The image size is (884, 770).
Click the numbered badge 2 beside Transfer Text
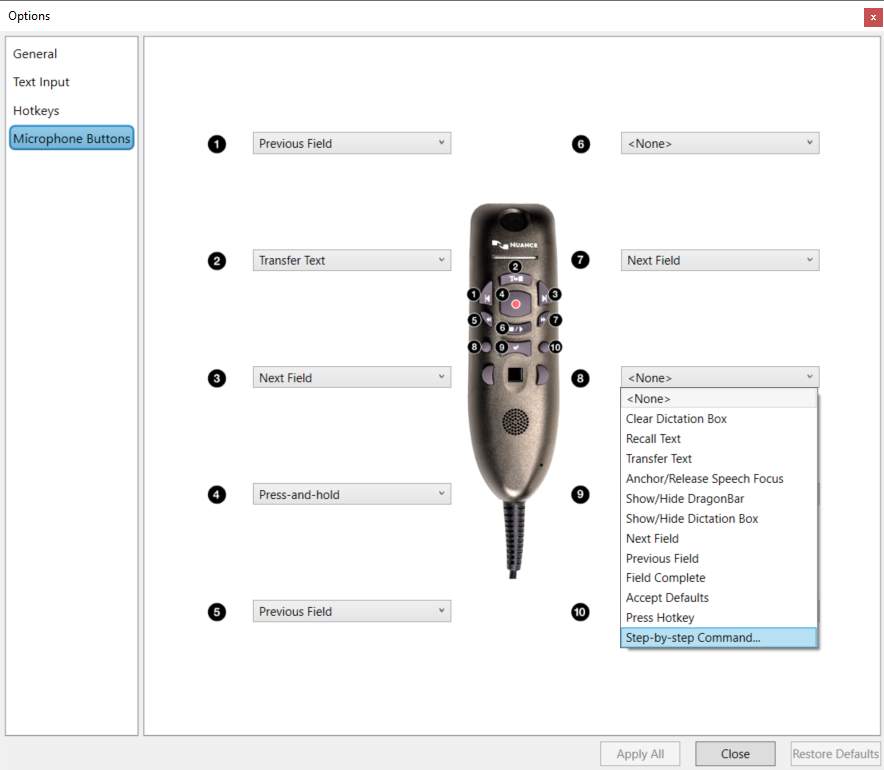[x=216, y=260]
